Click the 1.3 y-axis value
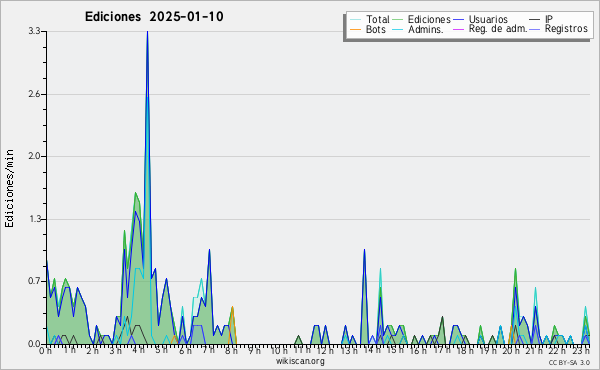 pos(34,219)
